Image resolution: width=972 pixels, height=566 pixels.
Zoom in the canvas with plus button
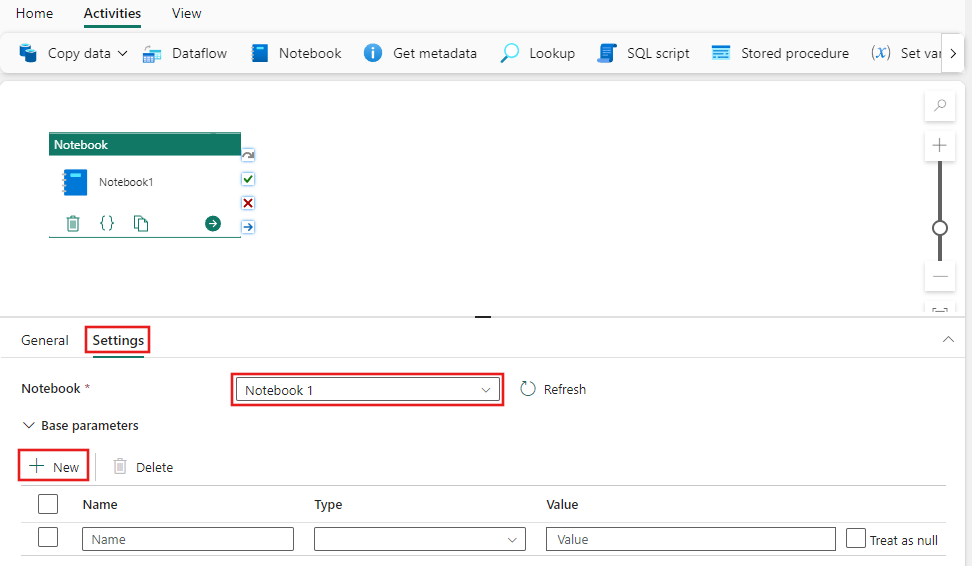pyautogui.click(x=940, y=146)
